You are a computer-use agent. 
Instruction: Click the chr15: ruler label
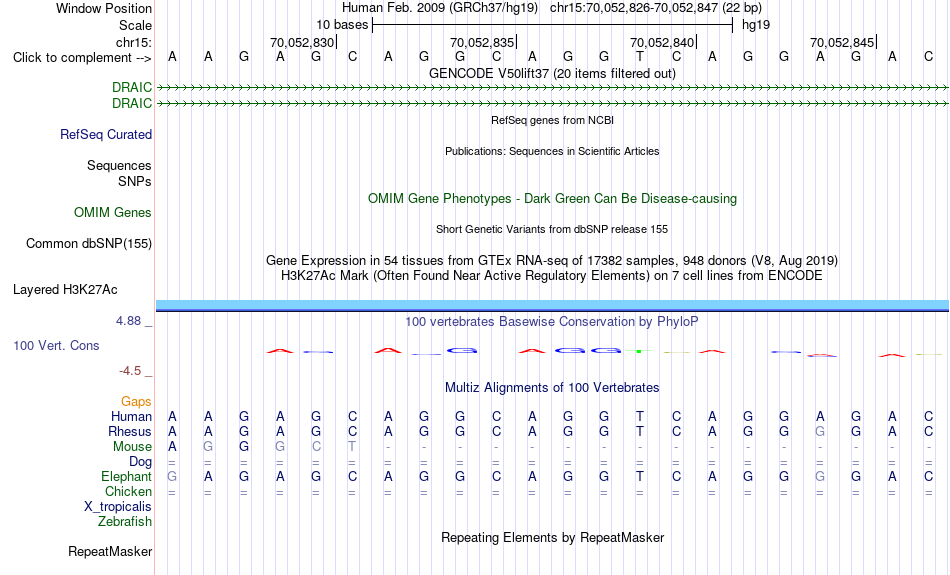tap(133, 42)
